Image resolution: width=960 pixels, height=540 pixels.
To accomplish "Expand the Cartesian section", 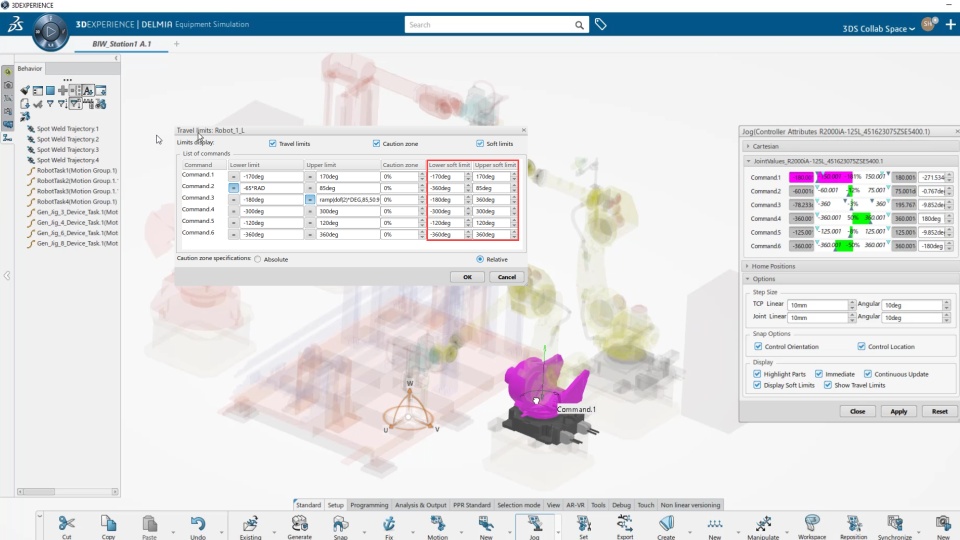I will 748,146.
